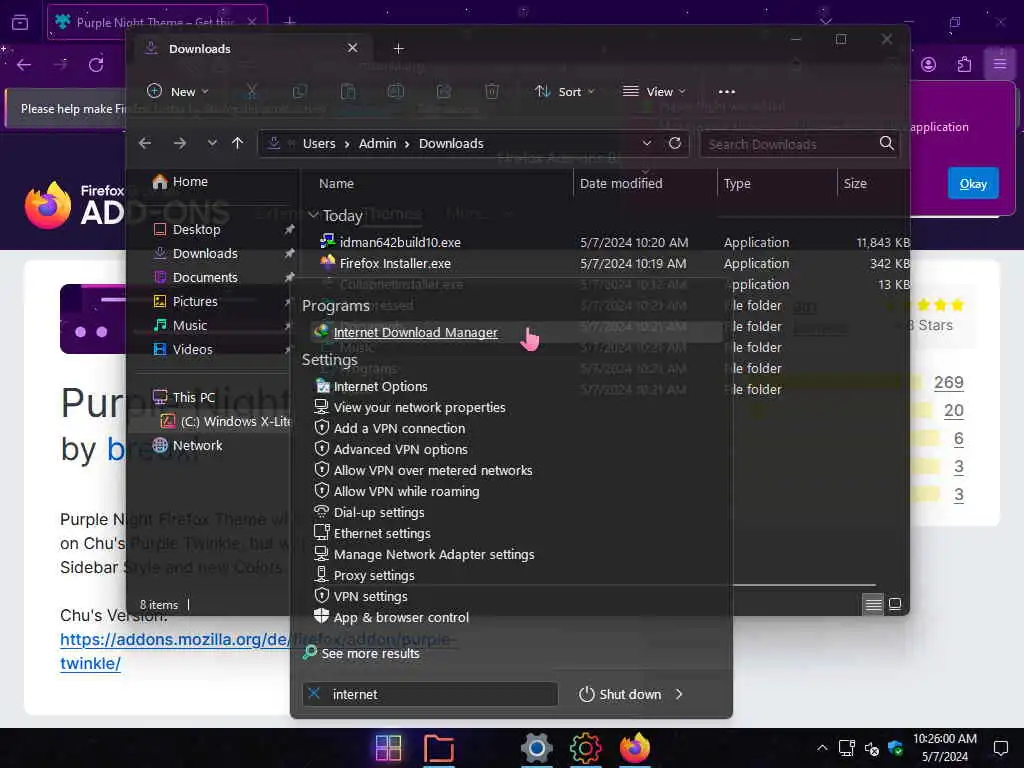This screenshot has height=768, width=1024.
Task: Open VPN settings result
Action: (370, 596)
